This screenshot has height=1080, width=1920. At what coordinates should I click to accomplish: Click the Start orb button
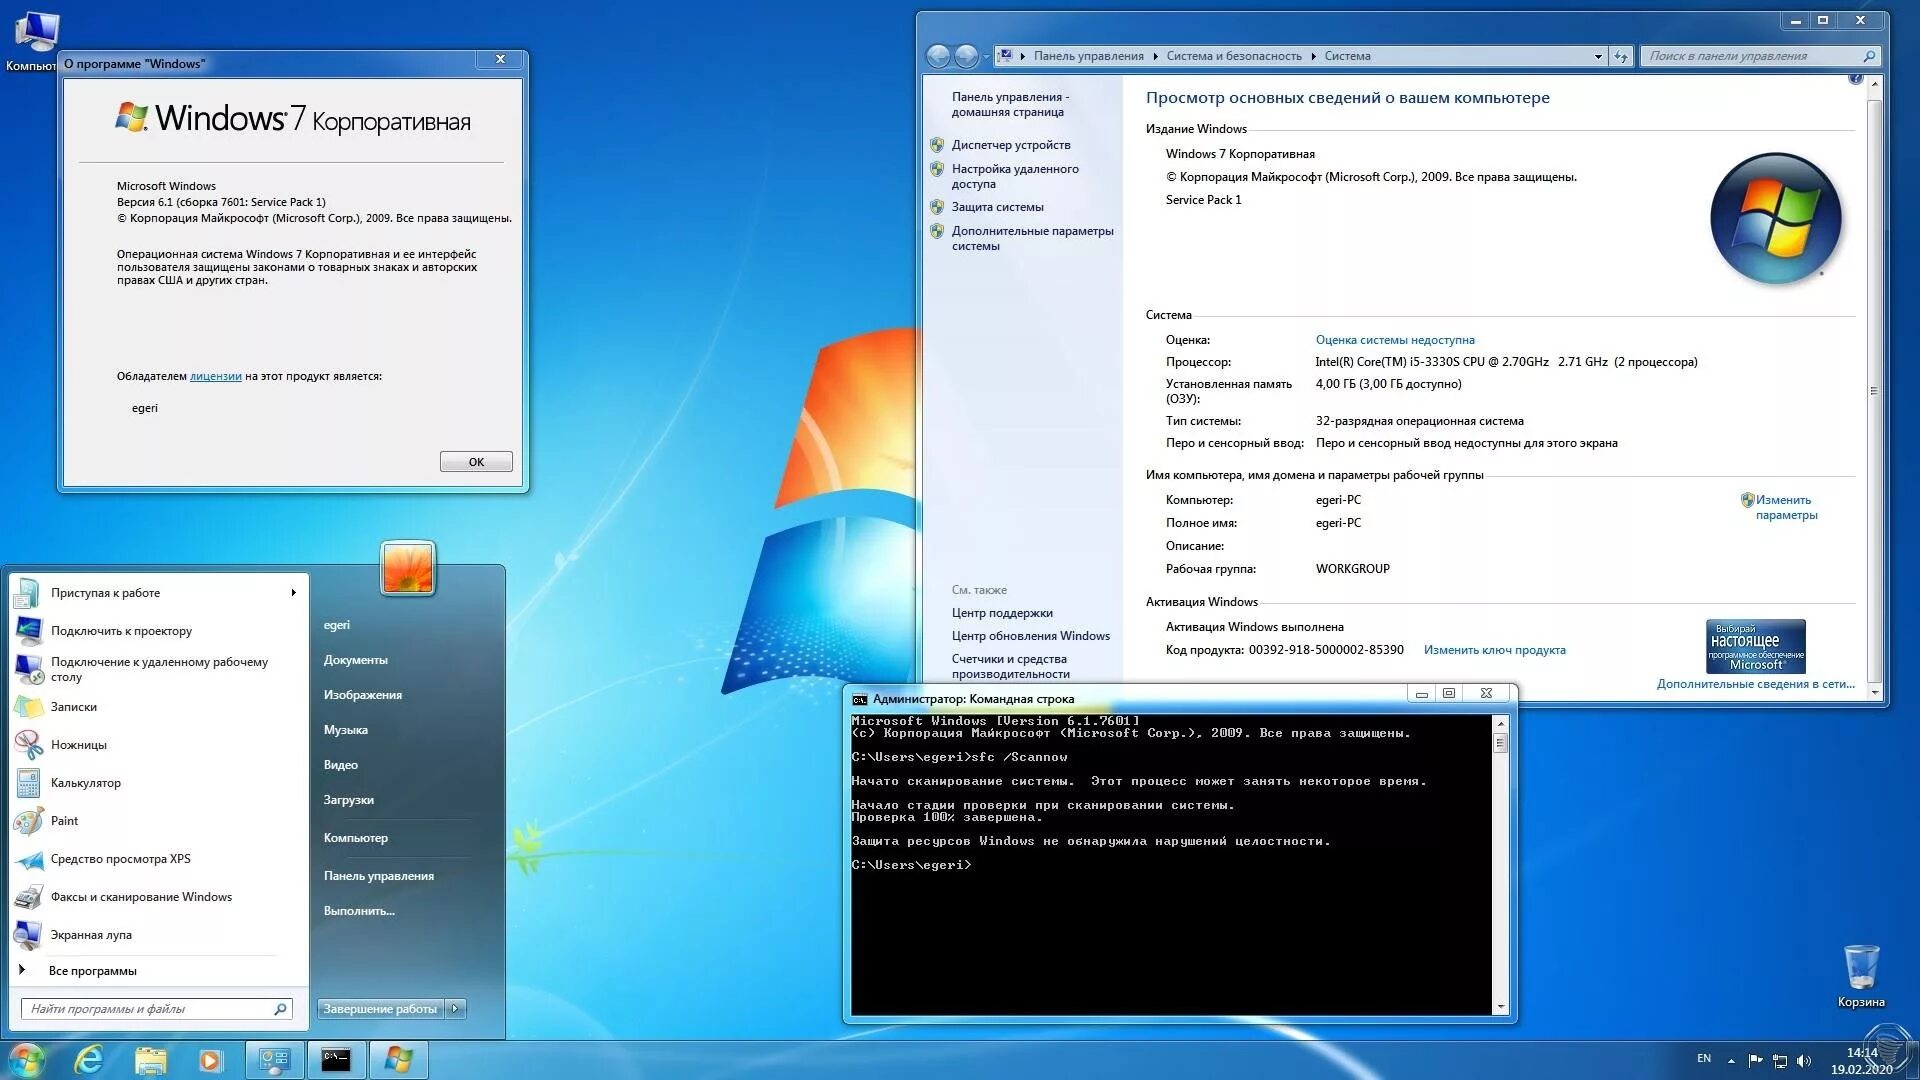coord(26,1059)
